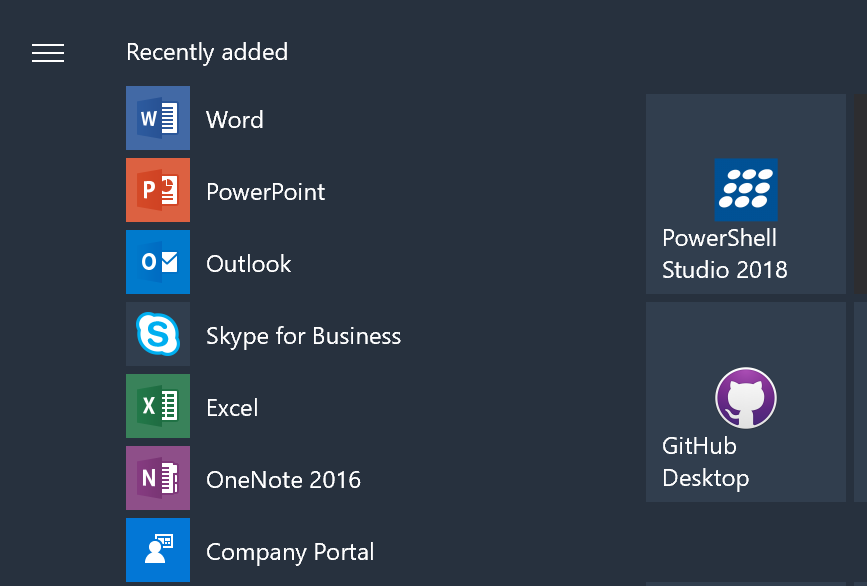
Task: Click the Word app icon
Action: tap(158, 118)
